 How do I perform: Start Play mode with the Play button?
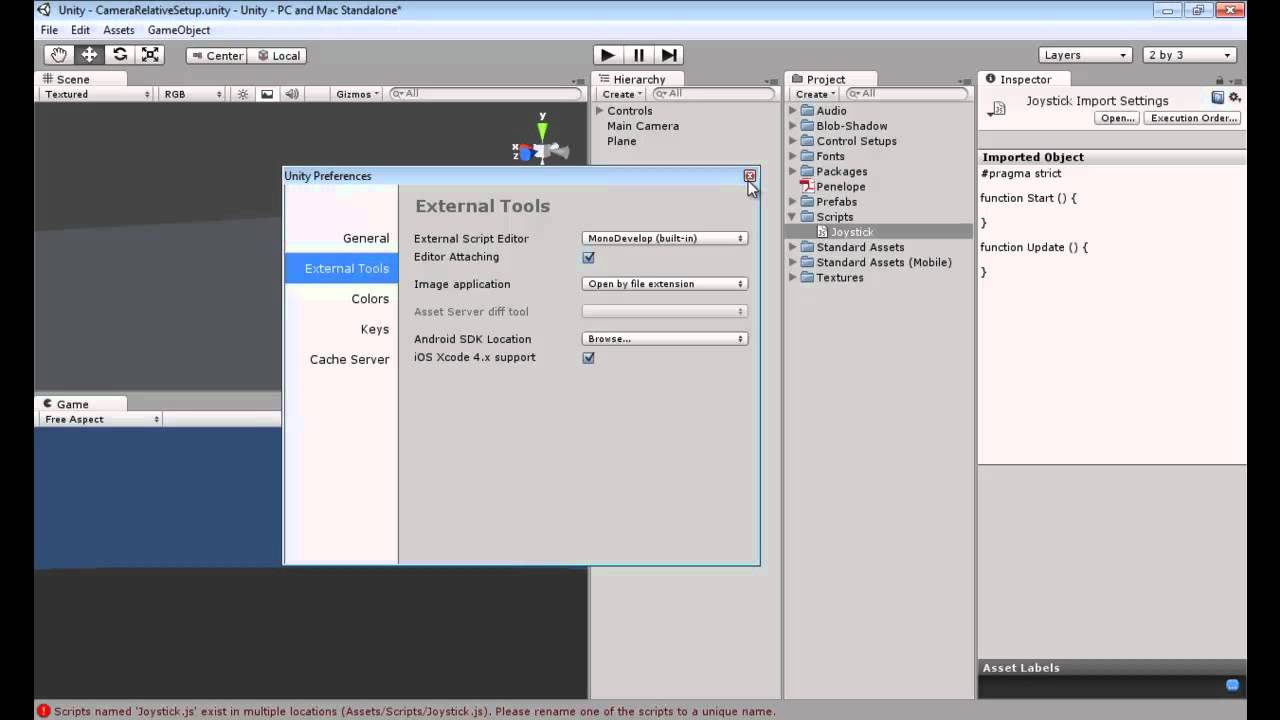click(x=607, y=55)
